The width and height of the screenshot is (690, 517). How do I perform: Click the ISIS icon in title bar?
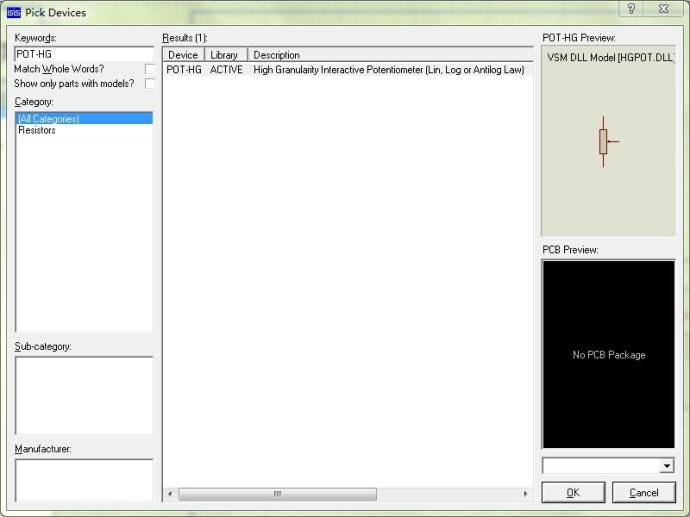tap(14, 12)
